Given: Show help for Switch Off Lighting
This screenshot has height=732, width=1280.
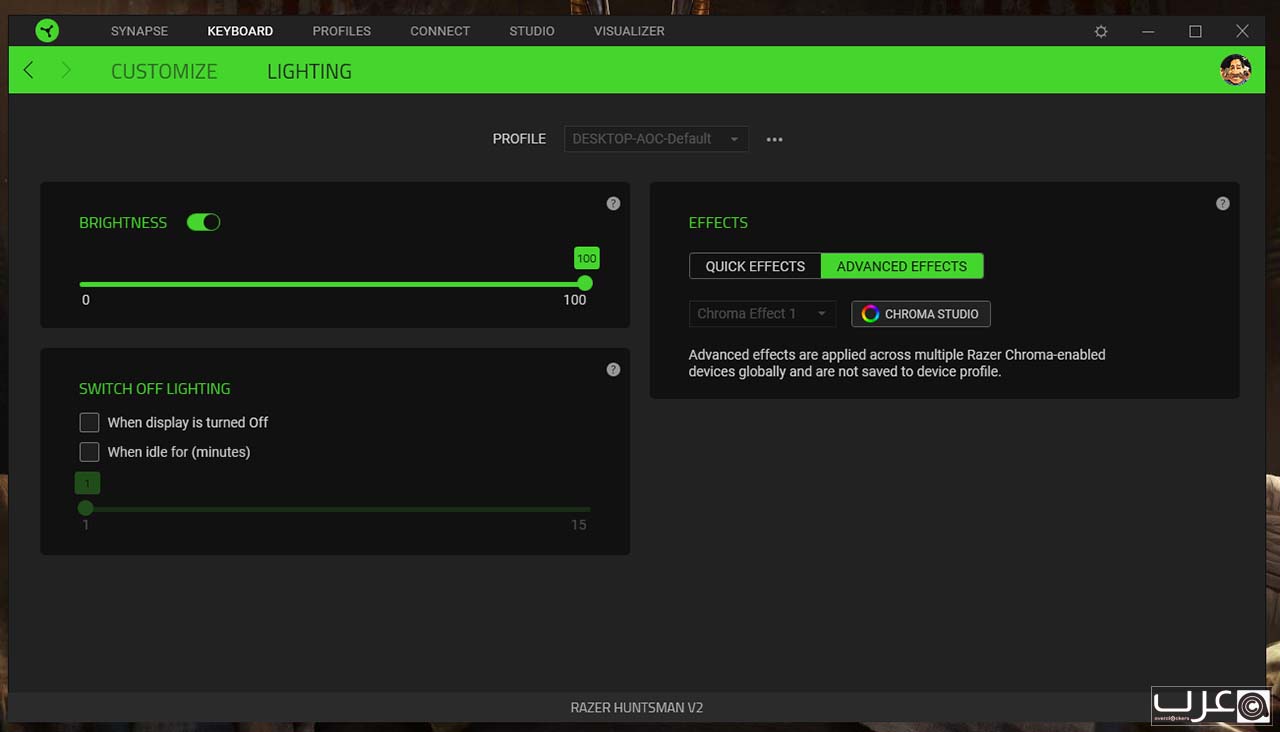Looking at the screenshot, I should point(613,370).
